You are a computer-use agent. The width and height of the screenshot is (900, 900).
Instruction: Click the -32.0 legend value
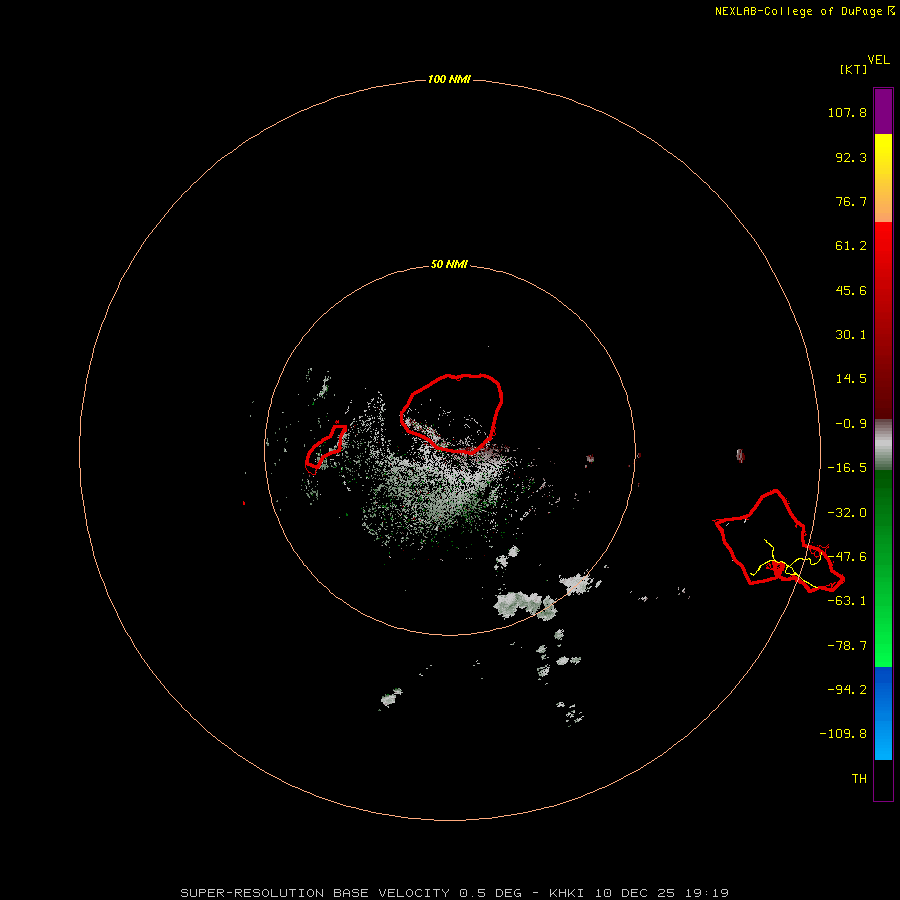pos(847,513)
